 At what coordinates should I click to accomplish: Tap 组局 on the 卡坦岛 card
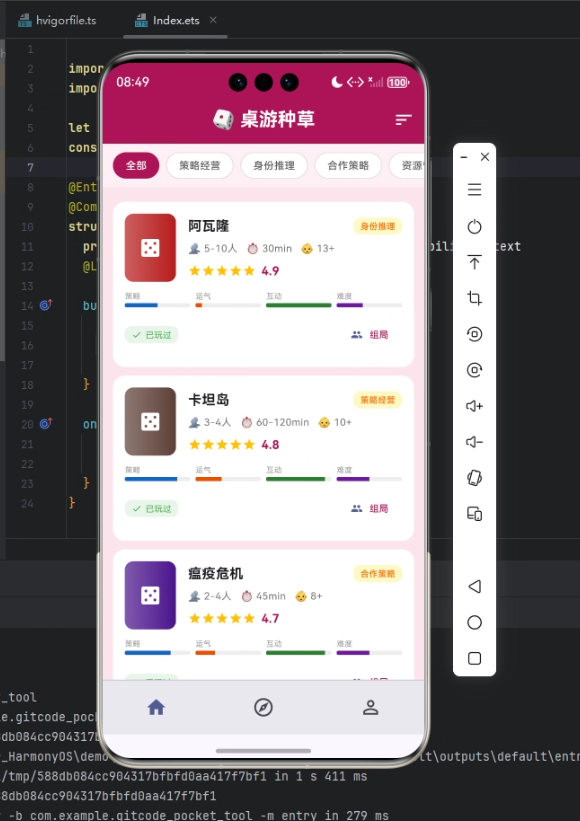[370, 509]
